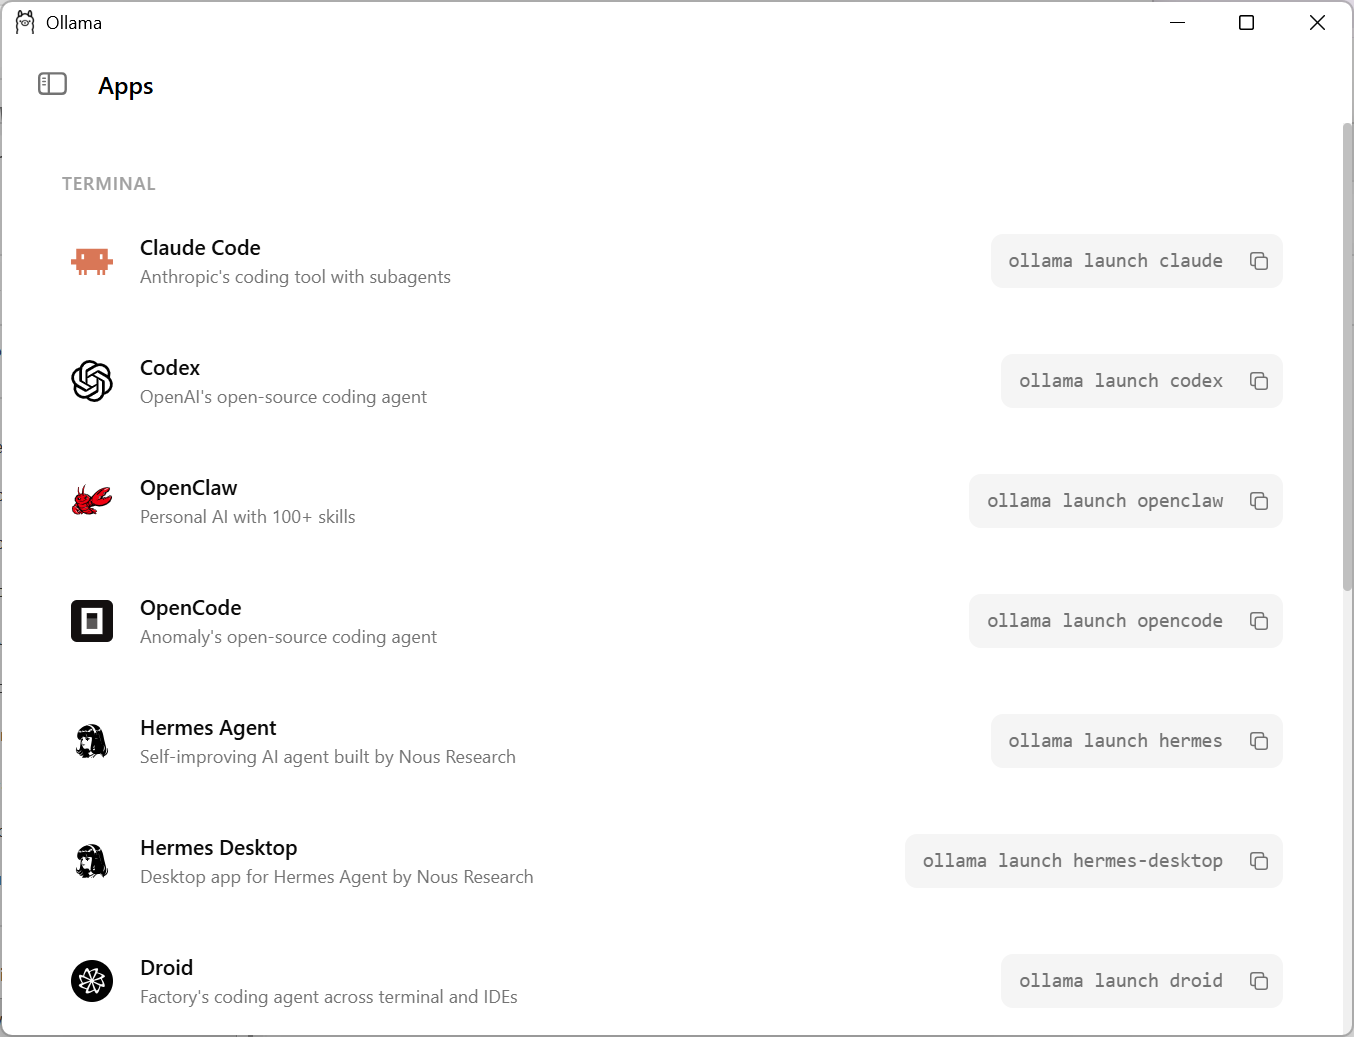
Task: Click 'OpenAI's open-source coding agent' description
Action: tap(283, 397)
